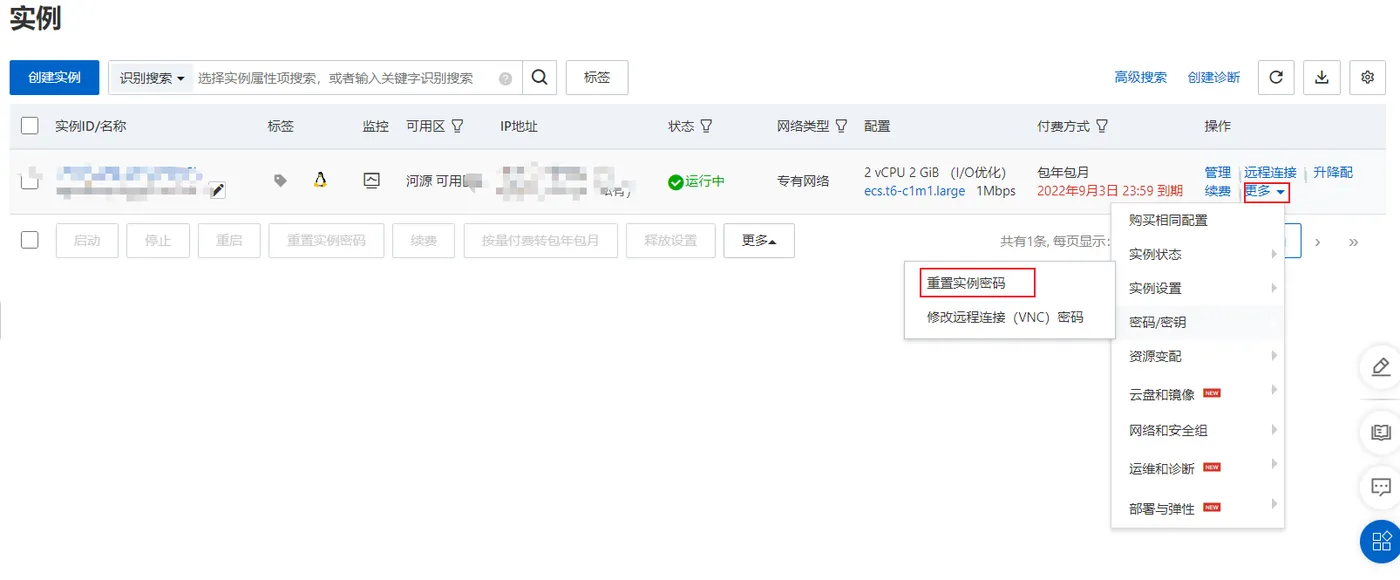Image resolution: width=1400 pixels, height=580 pixels.
Task: Open 创建诊断 link
Action: (x=1214, y=77)
